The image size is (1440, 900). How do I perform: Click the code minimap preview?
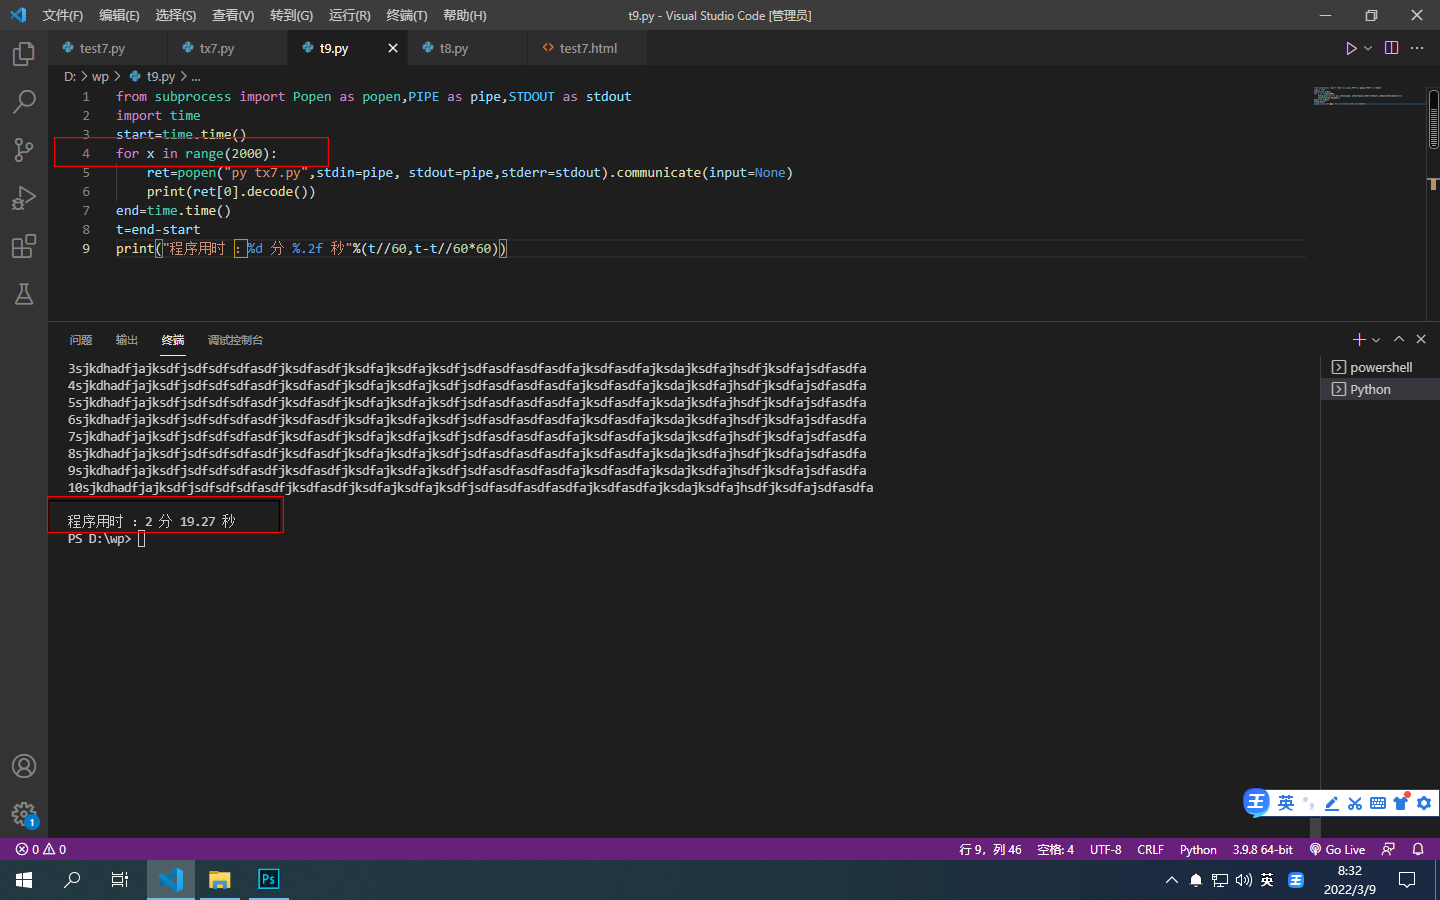[1369, 96]
